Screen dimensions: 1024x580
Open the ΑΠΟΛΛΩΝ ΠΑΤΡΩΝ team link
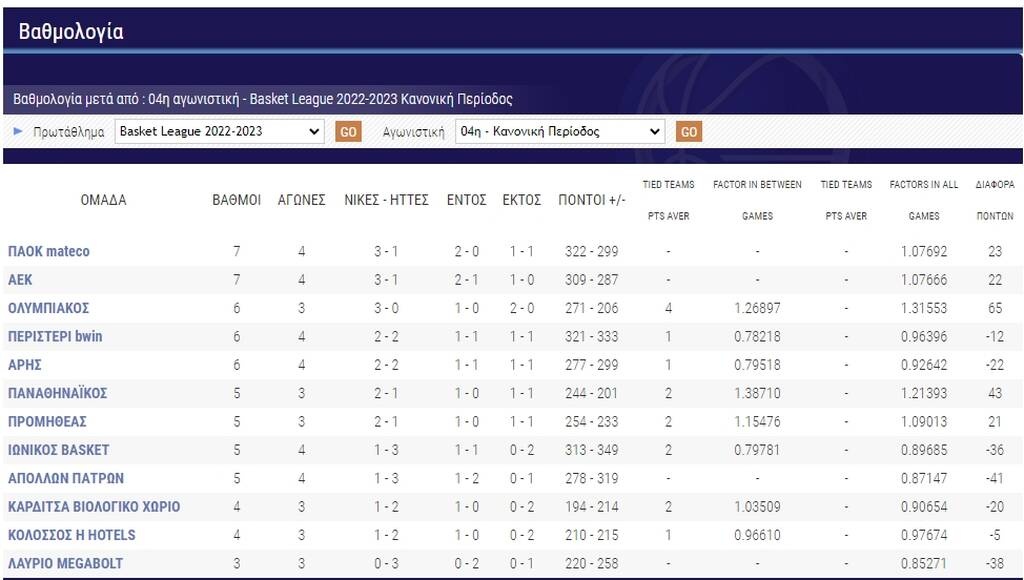coord(66,479)
